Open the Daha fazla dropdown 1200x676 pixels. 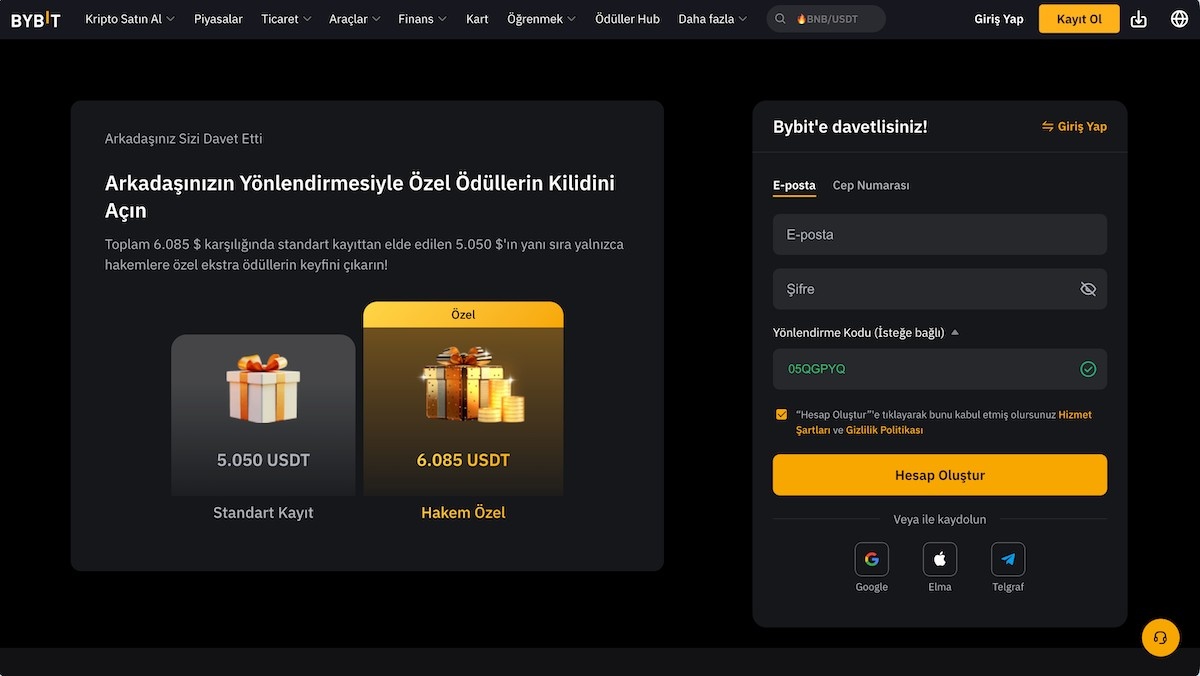pos(713,18)
